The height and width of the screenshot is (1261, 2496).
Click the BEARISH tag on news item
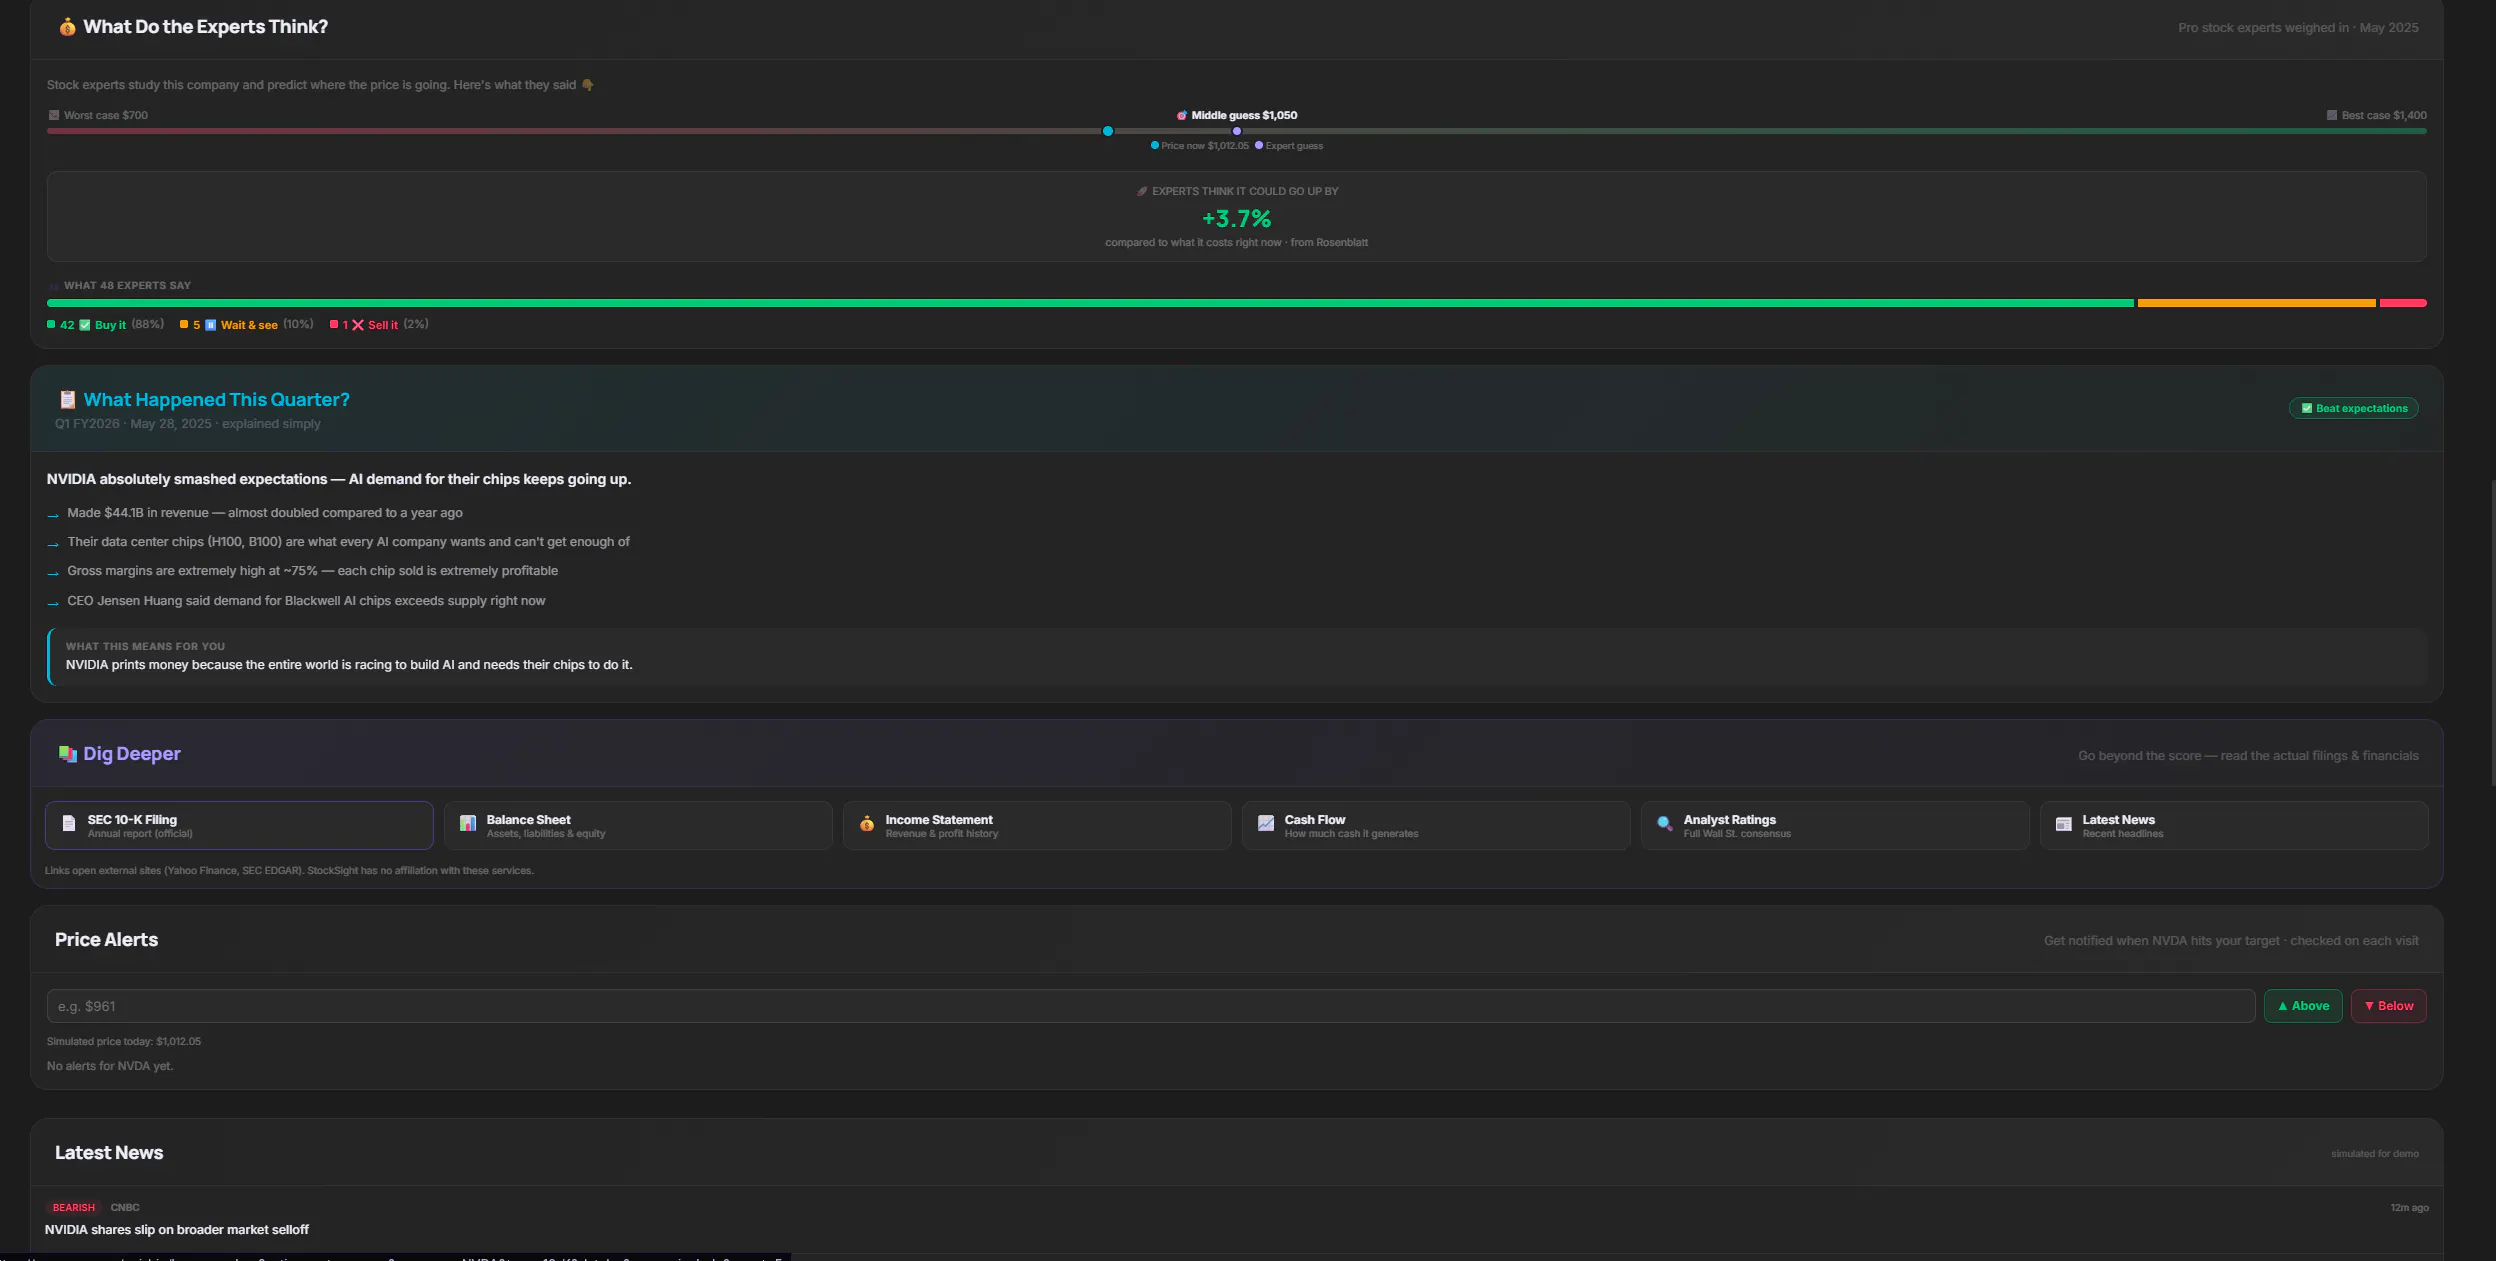click(74, 1208)
